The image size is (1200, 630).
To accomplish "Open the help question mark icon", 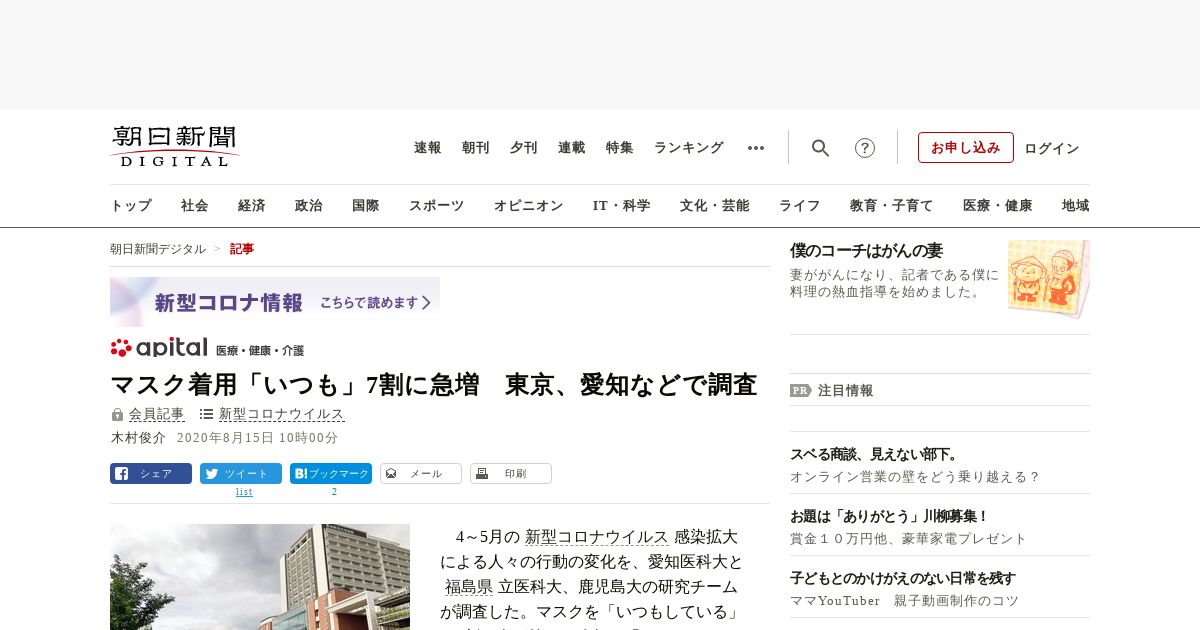I will click(865, 148).
